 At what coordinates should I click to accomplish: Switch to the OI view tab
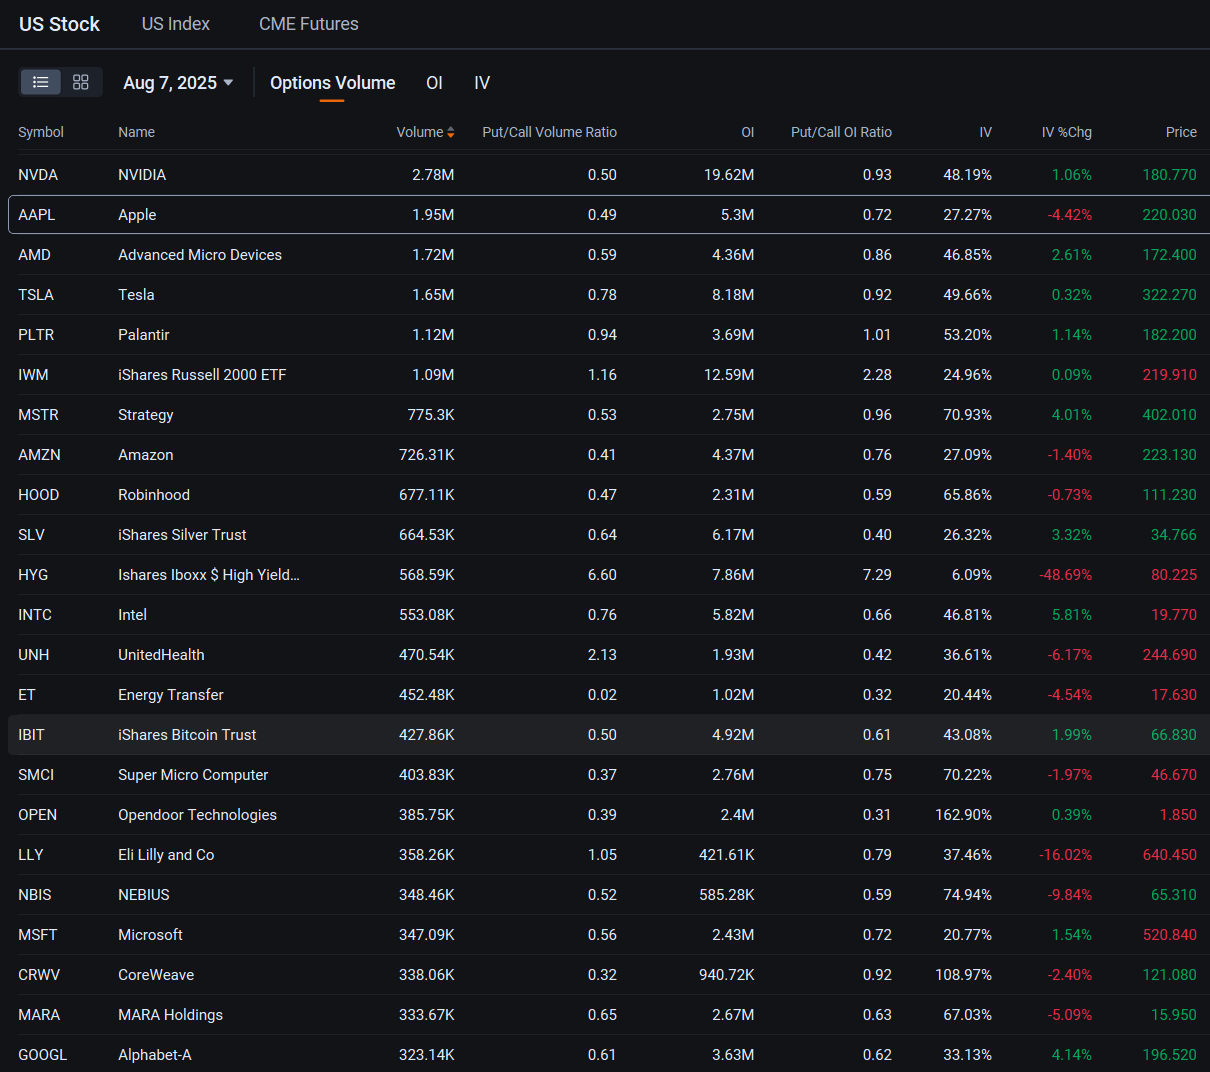434,83
